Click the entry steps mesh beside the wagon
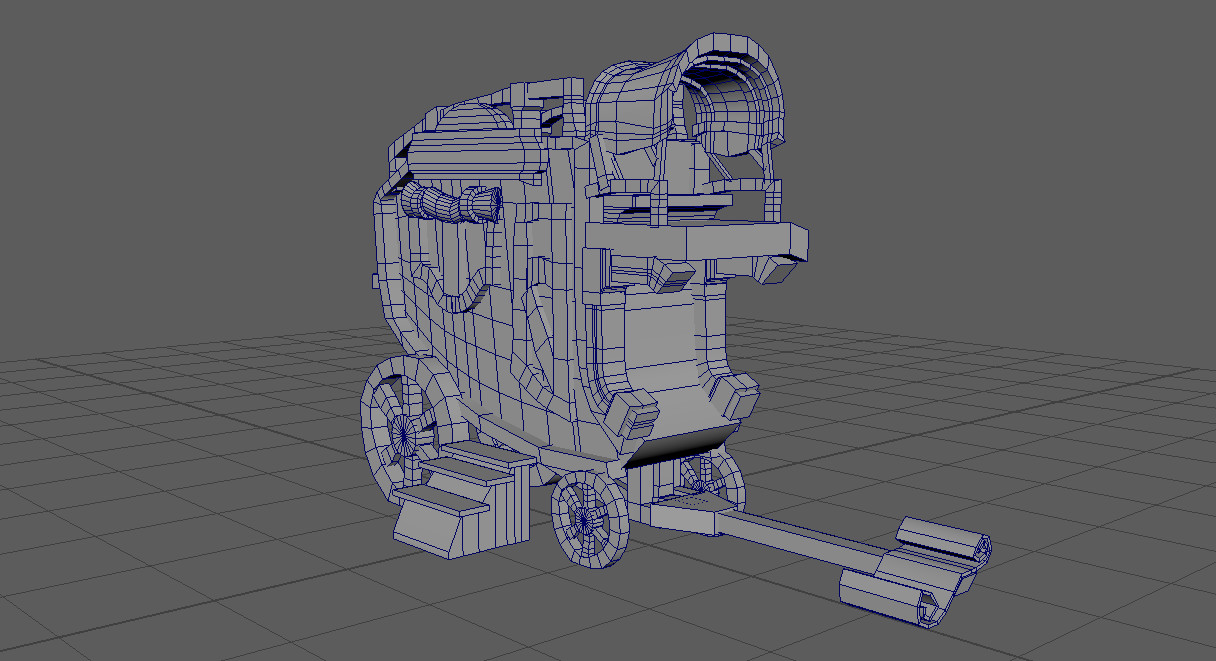 [x=464, y=498]
